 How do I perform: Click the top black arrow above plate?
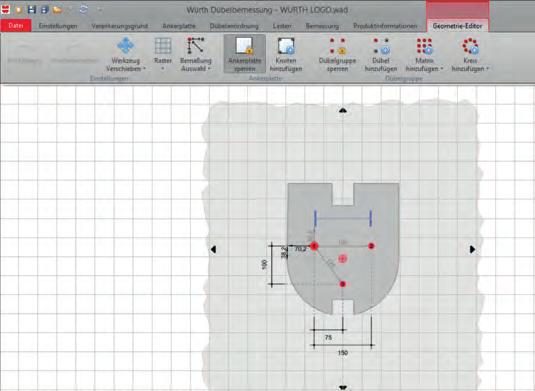(343, 110)
